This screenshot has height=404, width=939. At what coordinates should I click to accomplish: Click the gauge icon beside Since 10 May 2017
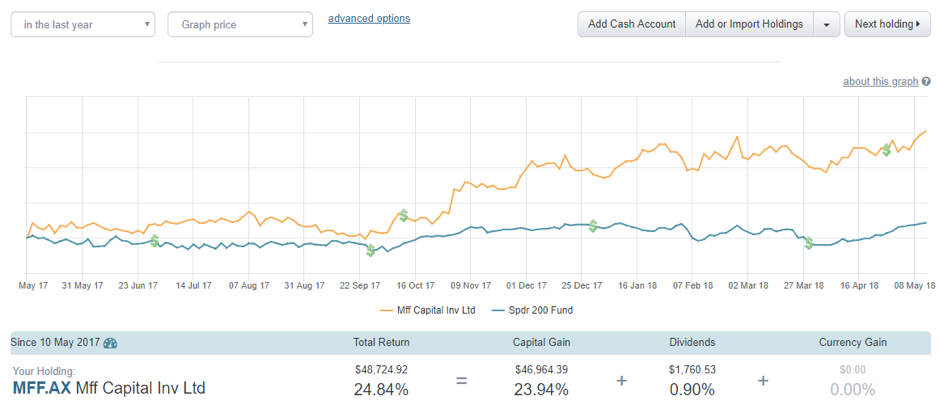111,343
